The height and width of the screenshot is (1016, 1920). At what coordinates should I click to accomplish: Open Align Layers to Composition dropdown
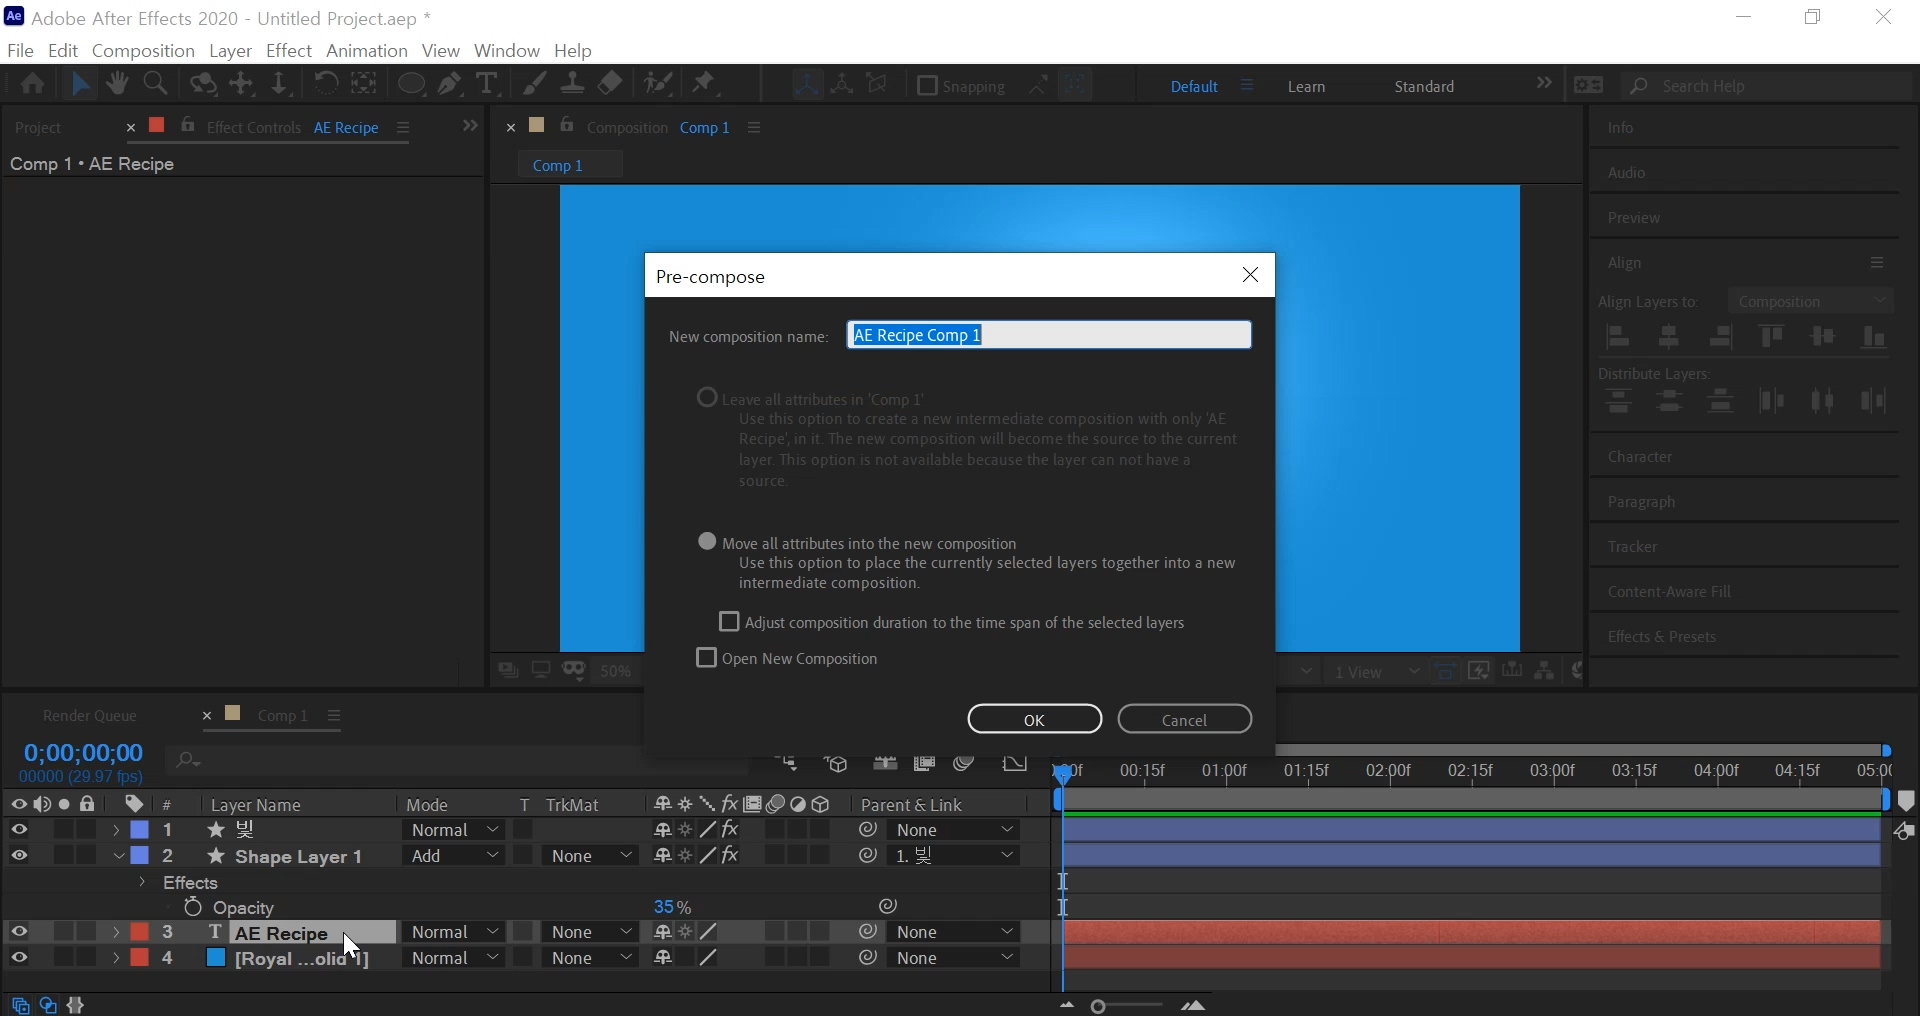(1812, 301)
